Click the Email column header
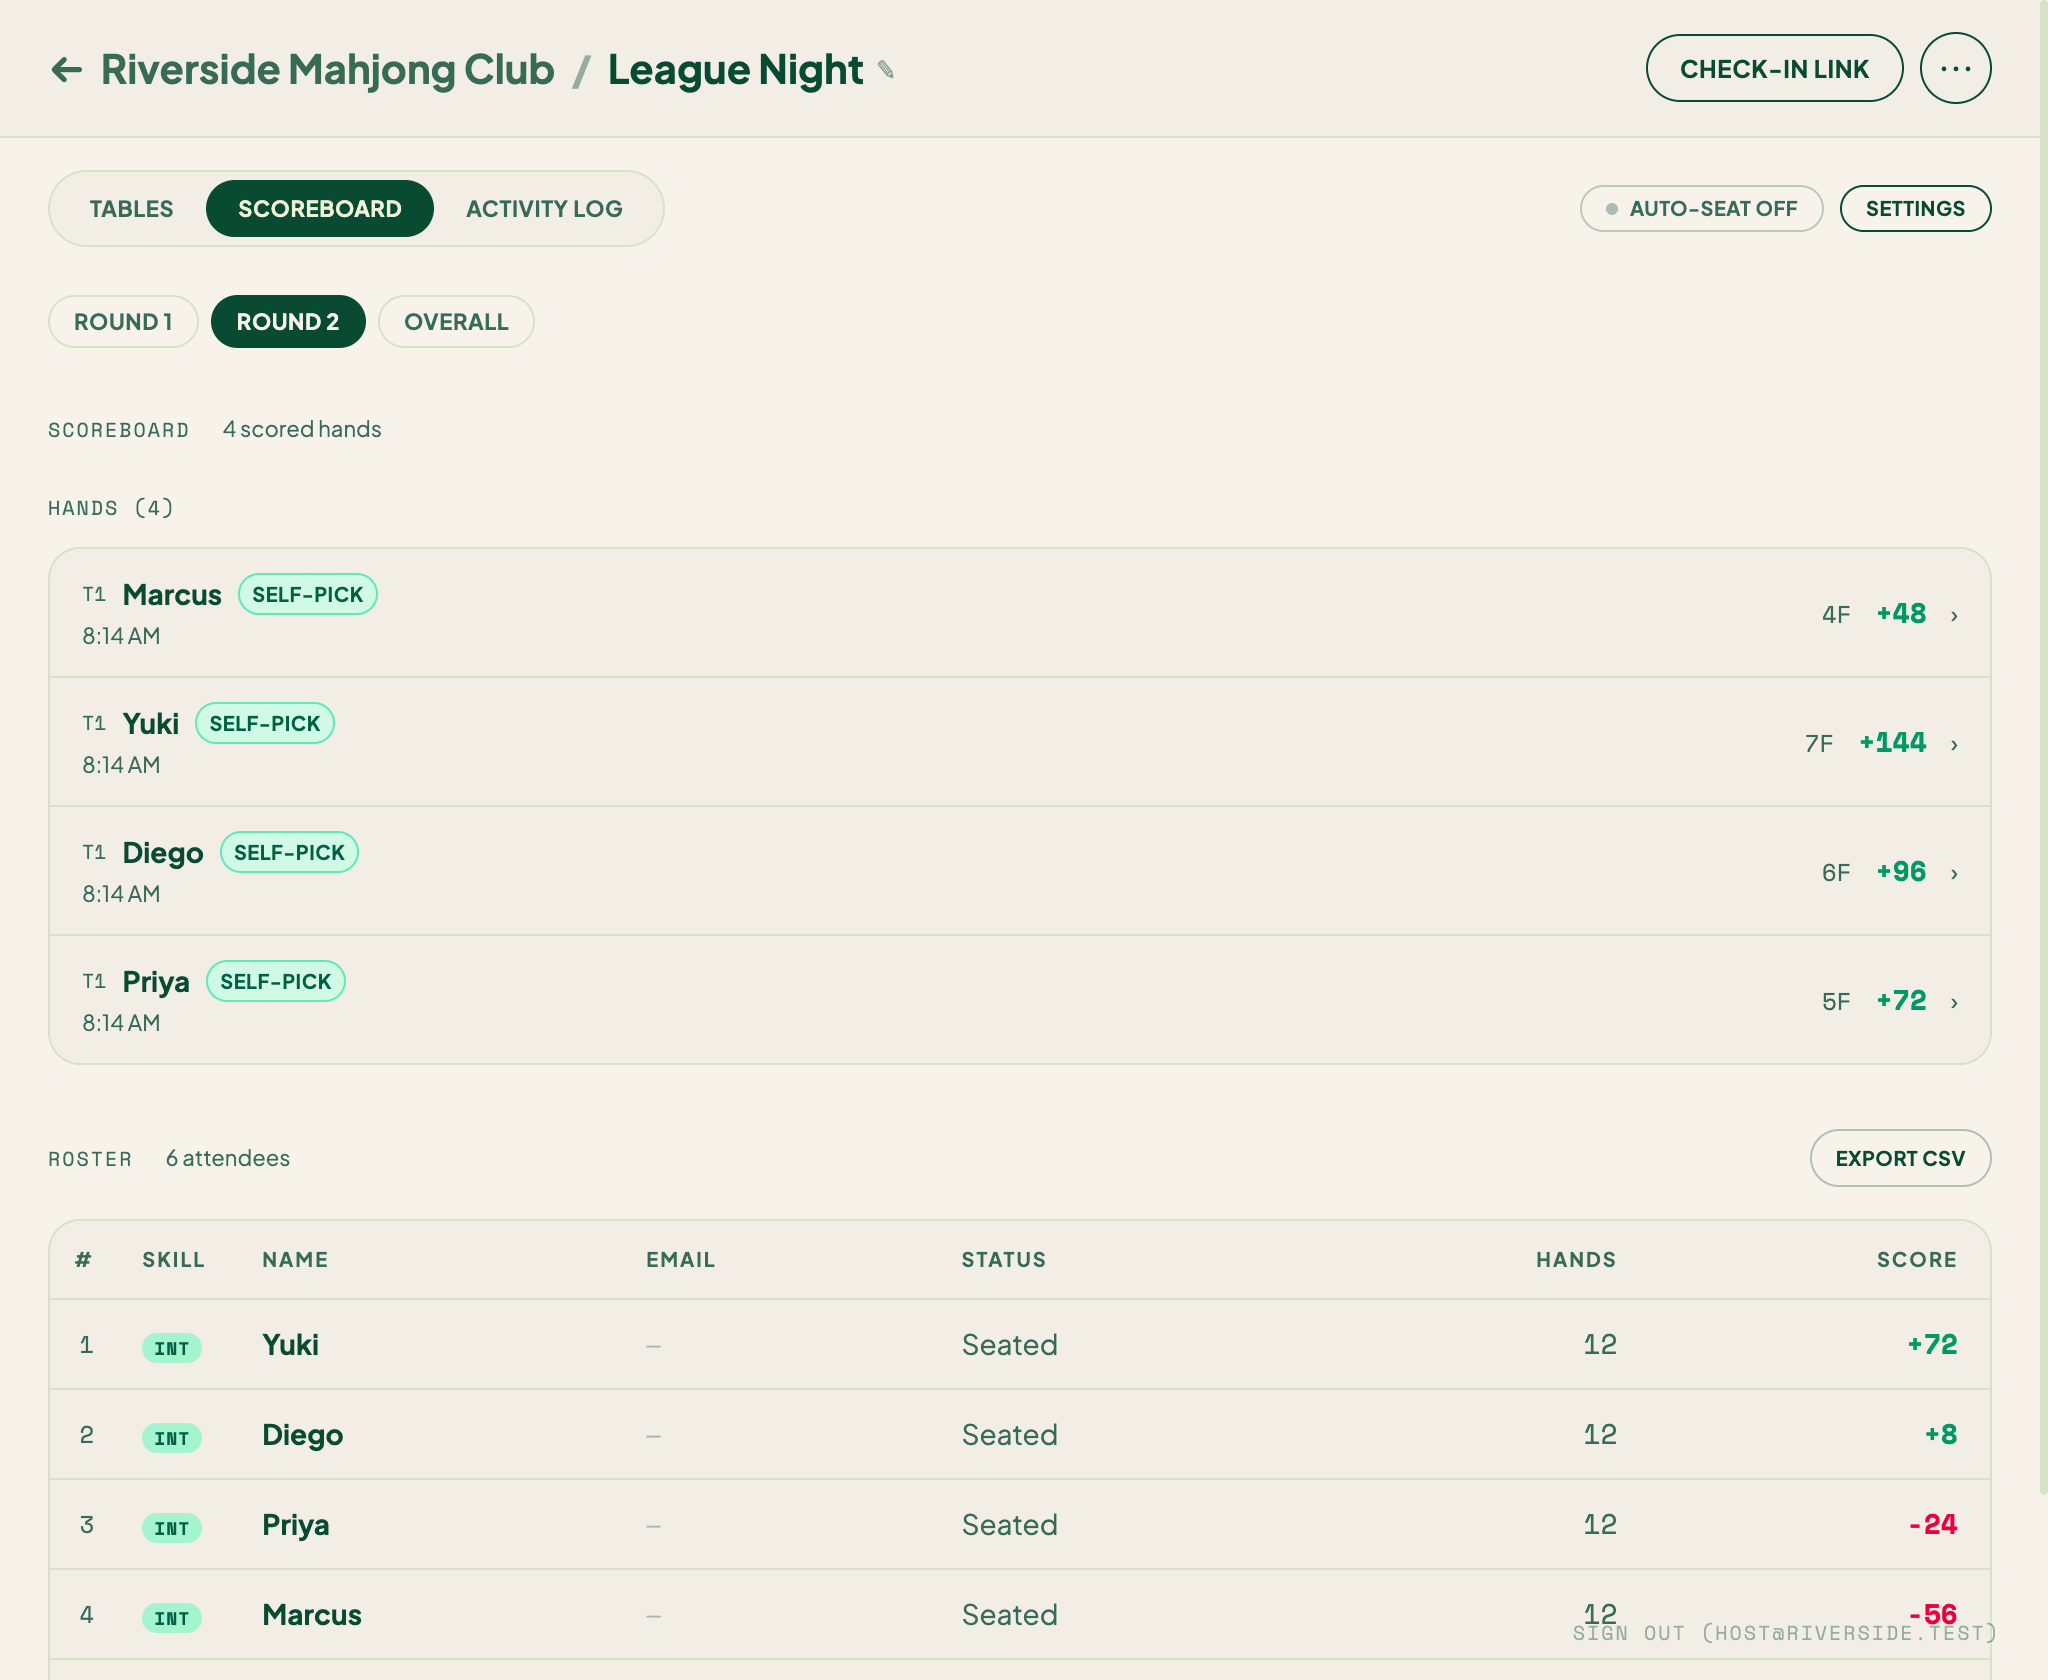The width and height of the screenshot is (2048, 1680). pyautogui.click(x=680, y=1260)
